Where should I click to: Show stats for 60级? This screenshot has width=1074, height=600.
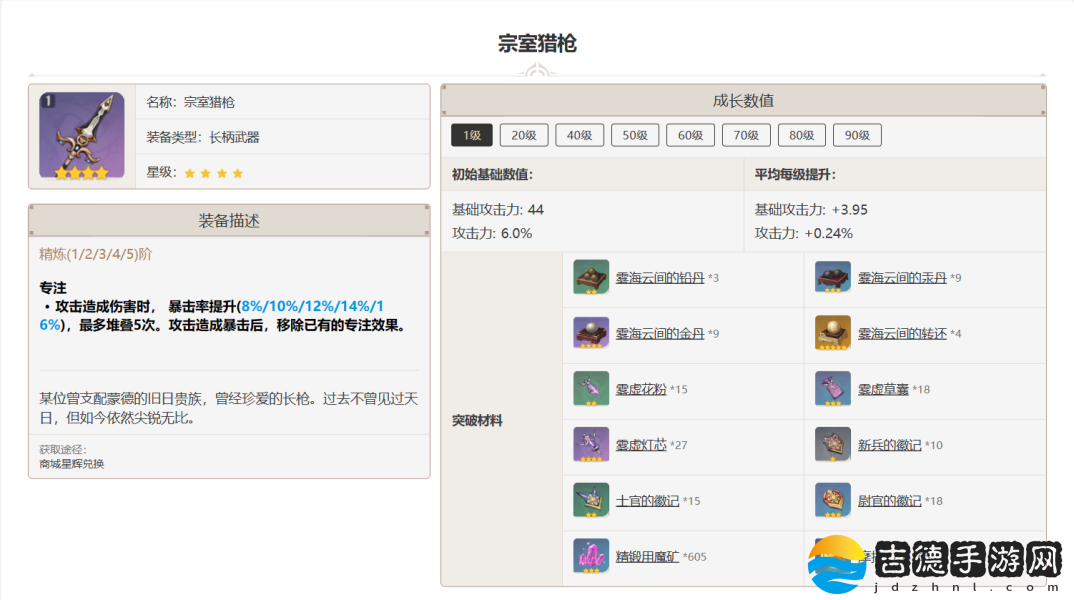[690, 135]
